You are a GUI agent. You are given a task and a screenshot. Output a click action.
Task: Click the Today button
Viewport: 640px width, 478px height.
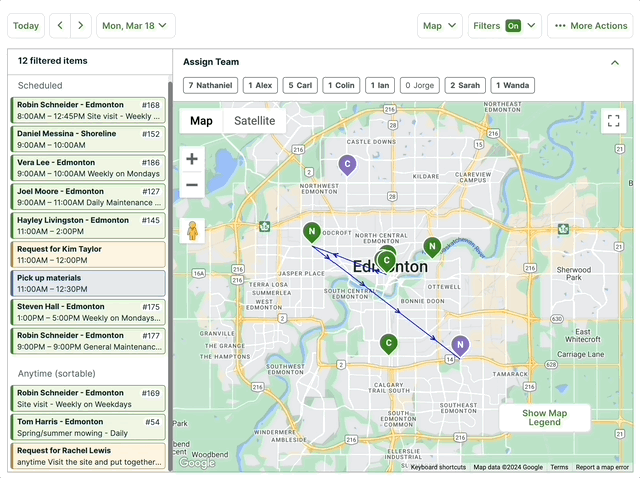[x=26, y=26]
